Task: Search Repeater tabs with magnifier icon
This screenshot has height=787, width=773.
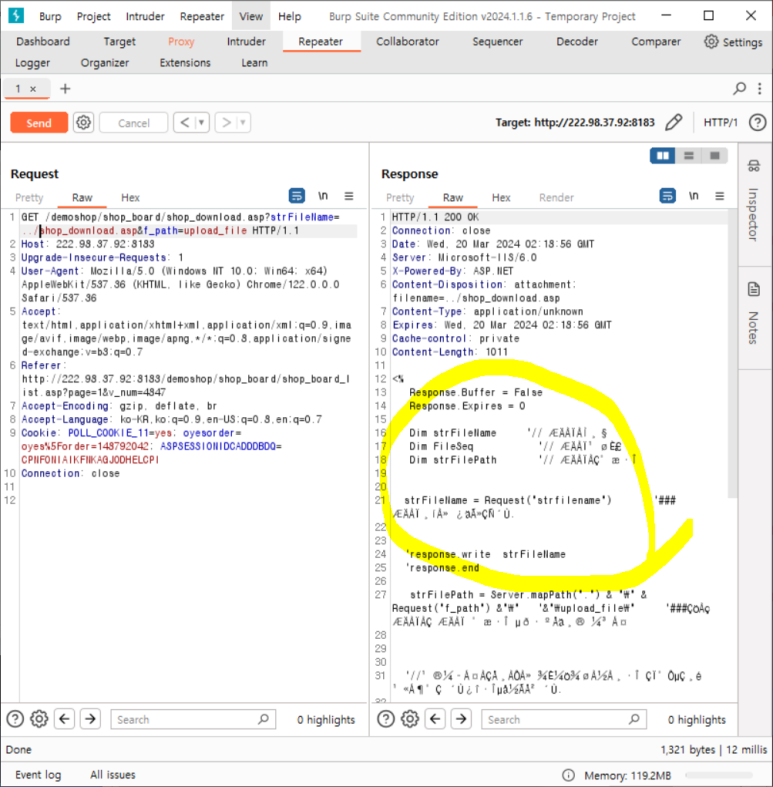Action: [739, 89]
